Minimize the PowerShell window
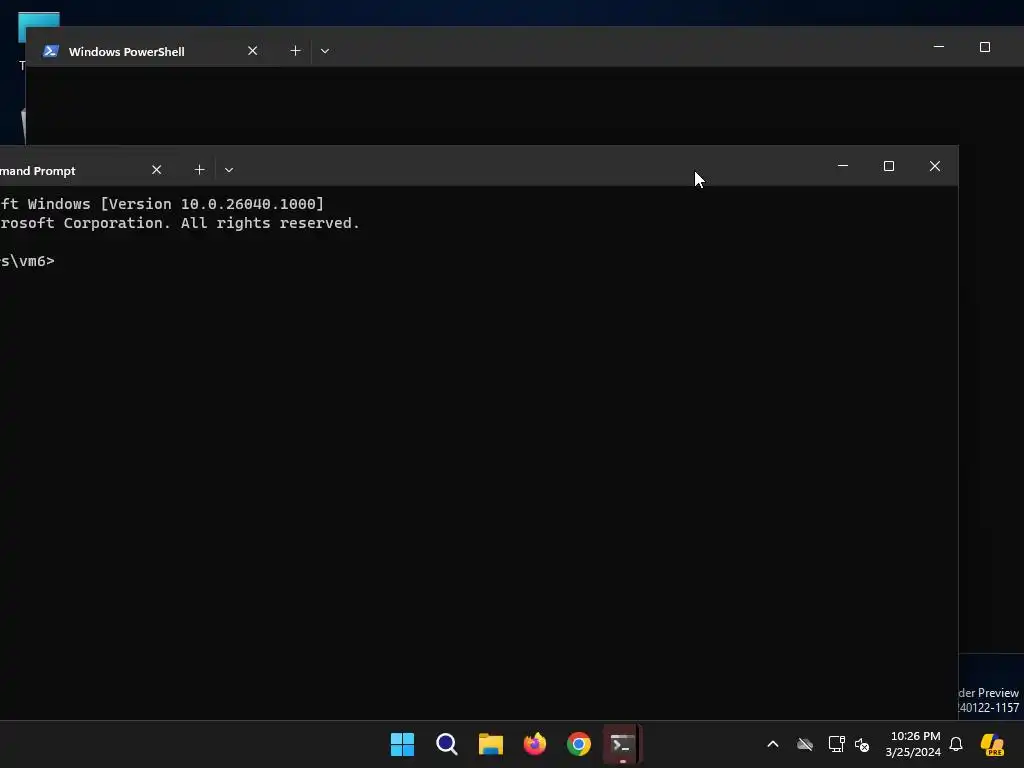This screenshot has width=1024, height=768. point(938,47)
